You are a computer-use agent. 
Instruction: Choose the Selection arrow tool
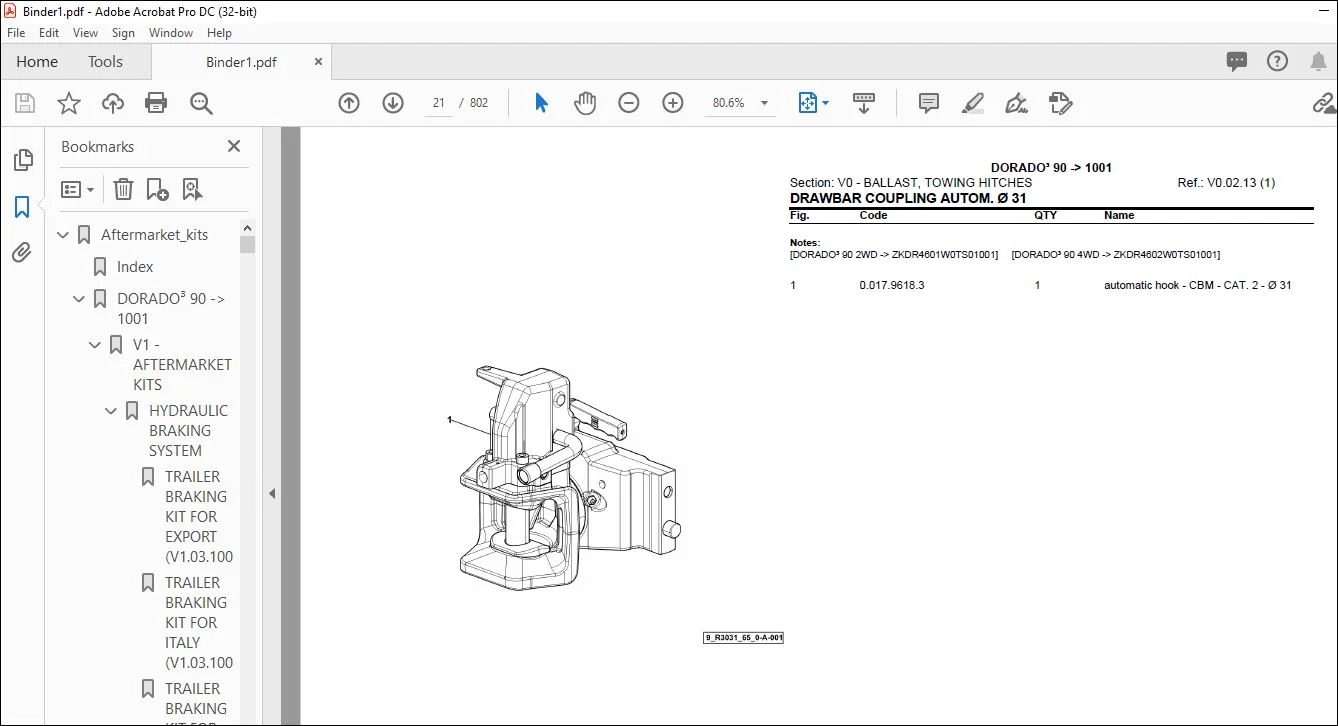pos(541,103)
